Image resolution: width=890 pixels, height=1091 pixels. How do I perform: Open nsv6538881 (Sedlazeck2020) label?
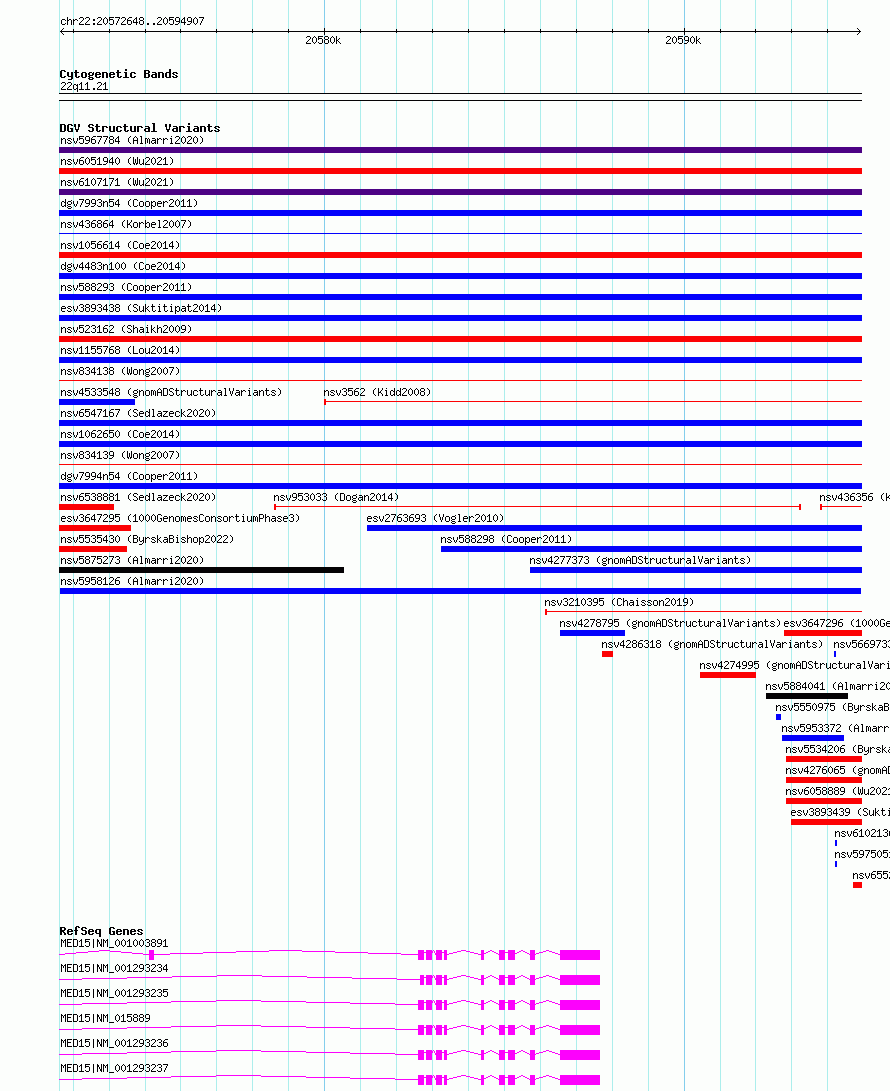[x=138, y=497]
